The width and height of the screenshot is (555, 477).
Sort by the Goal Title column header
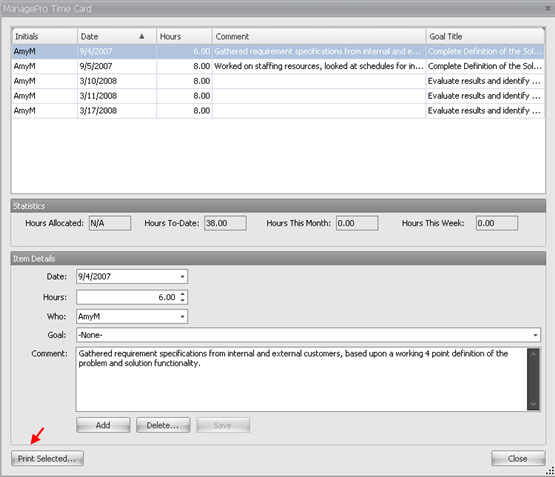485,36
